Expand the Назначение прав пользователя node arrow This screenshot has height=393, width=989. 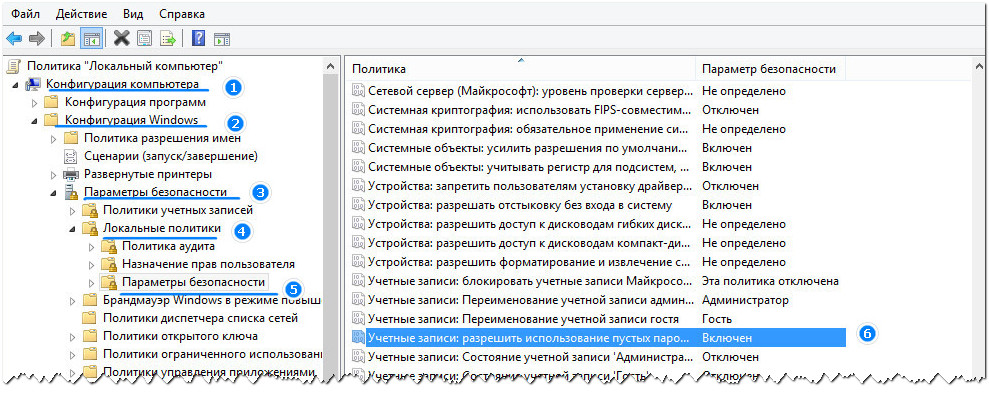[91, 264]
